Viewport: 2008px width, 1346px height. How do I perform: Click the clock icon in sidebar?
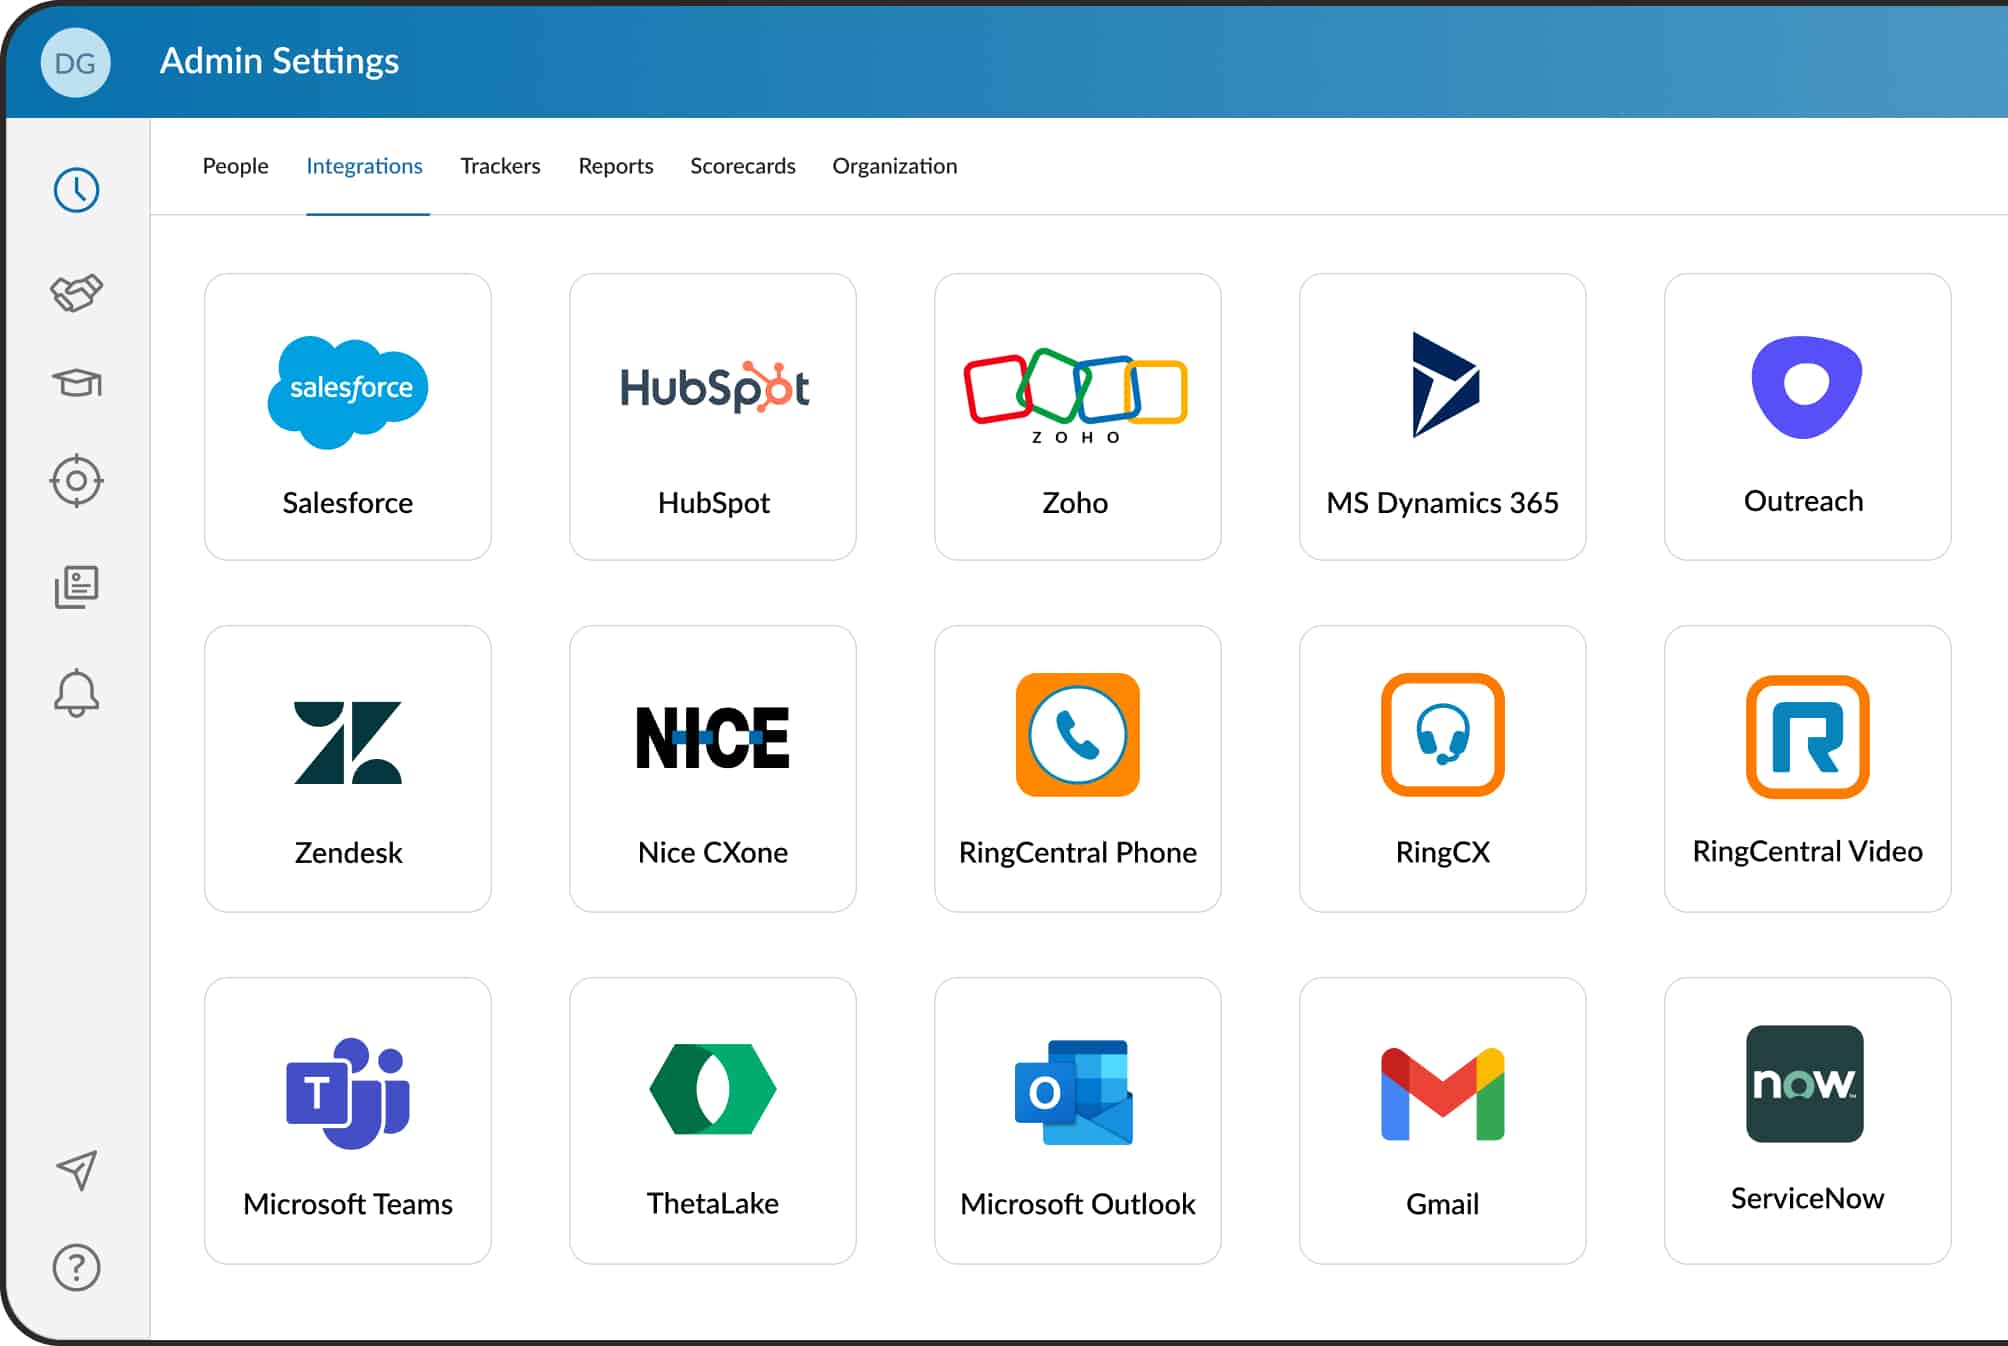pos(76,190)
